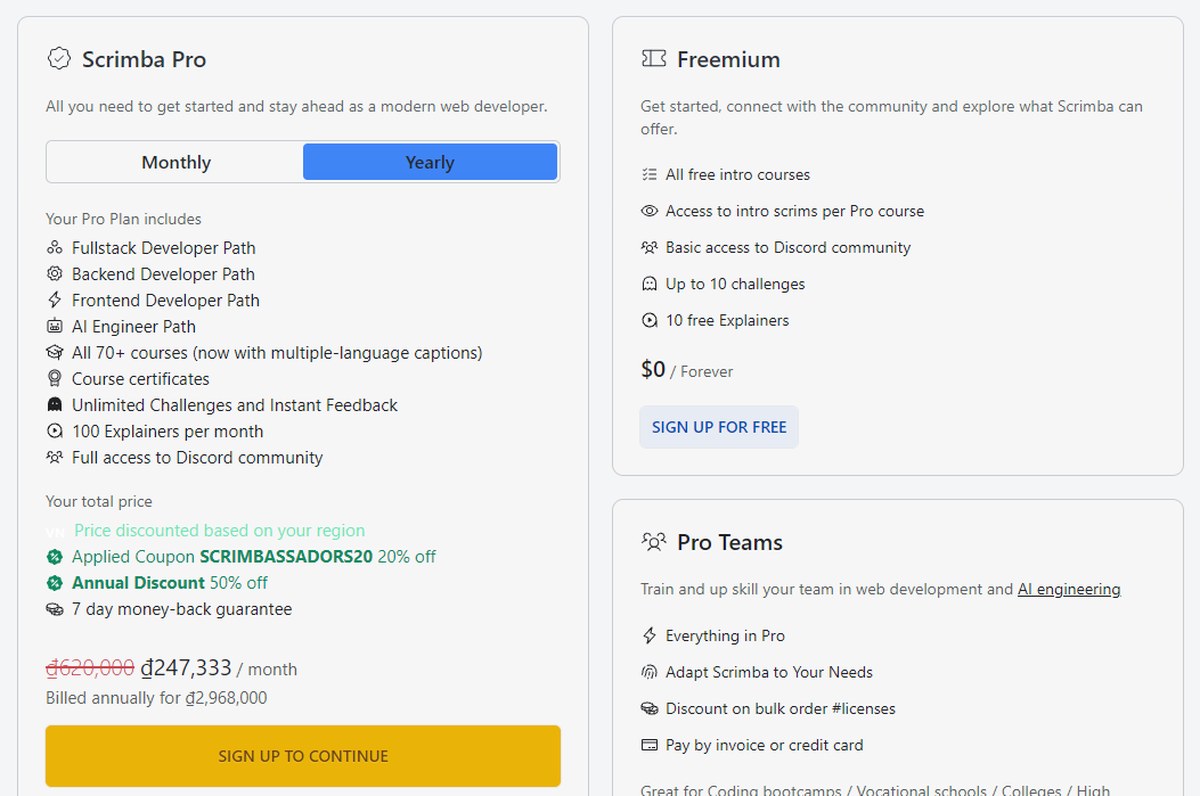Click the Sign Up For Free button
Viewport: 1200px width, 796px height.
click(719, 427)
